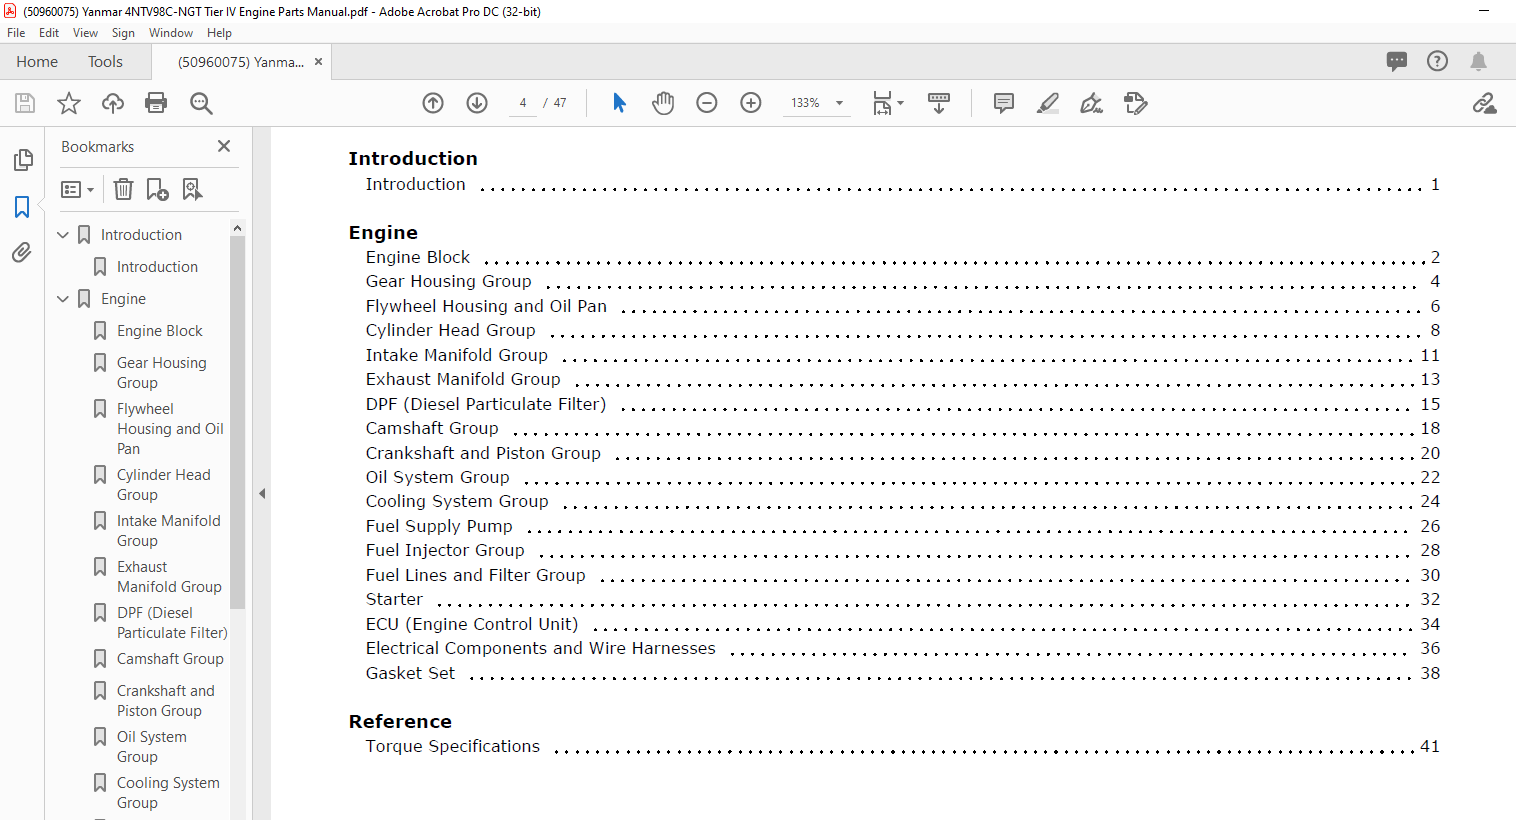Open the Edit menu

(49, 33)
